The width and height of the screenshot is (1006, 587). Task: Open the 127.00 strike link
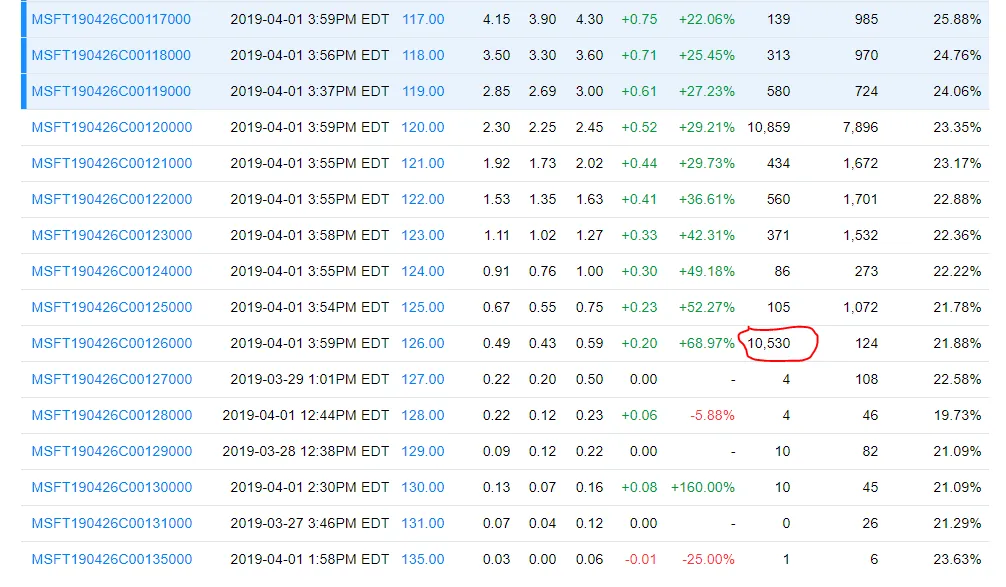pos(423,379)
